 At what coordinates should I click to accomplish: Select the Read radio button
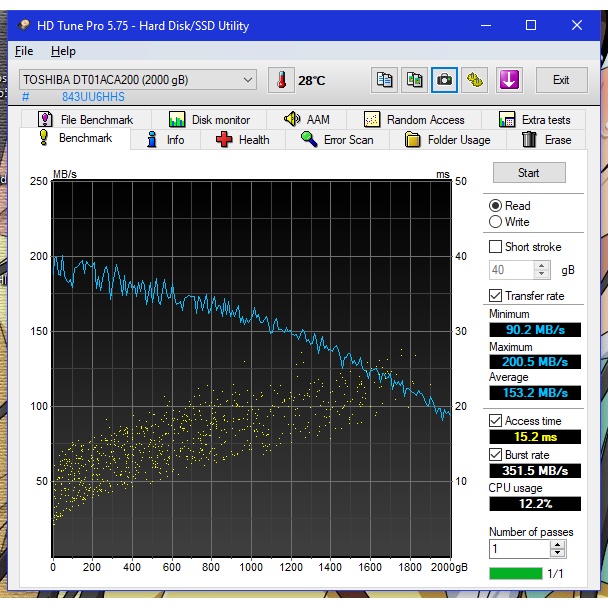coord(496,206)
